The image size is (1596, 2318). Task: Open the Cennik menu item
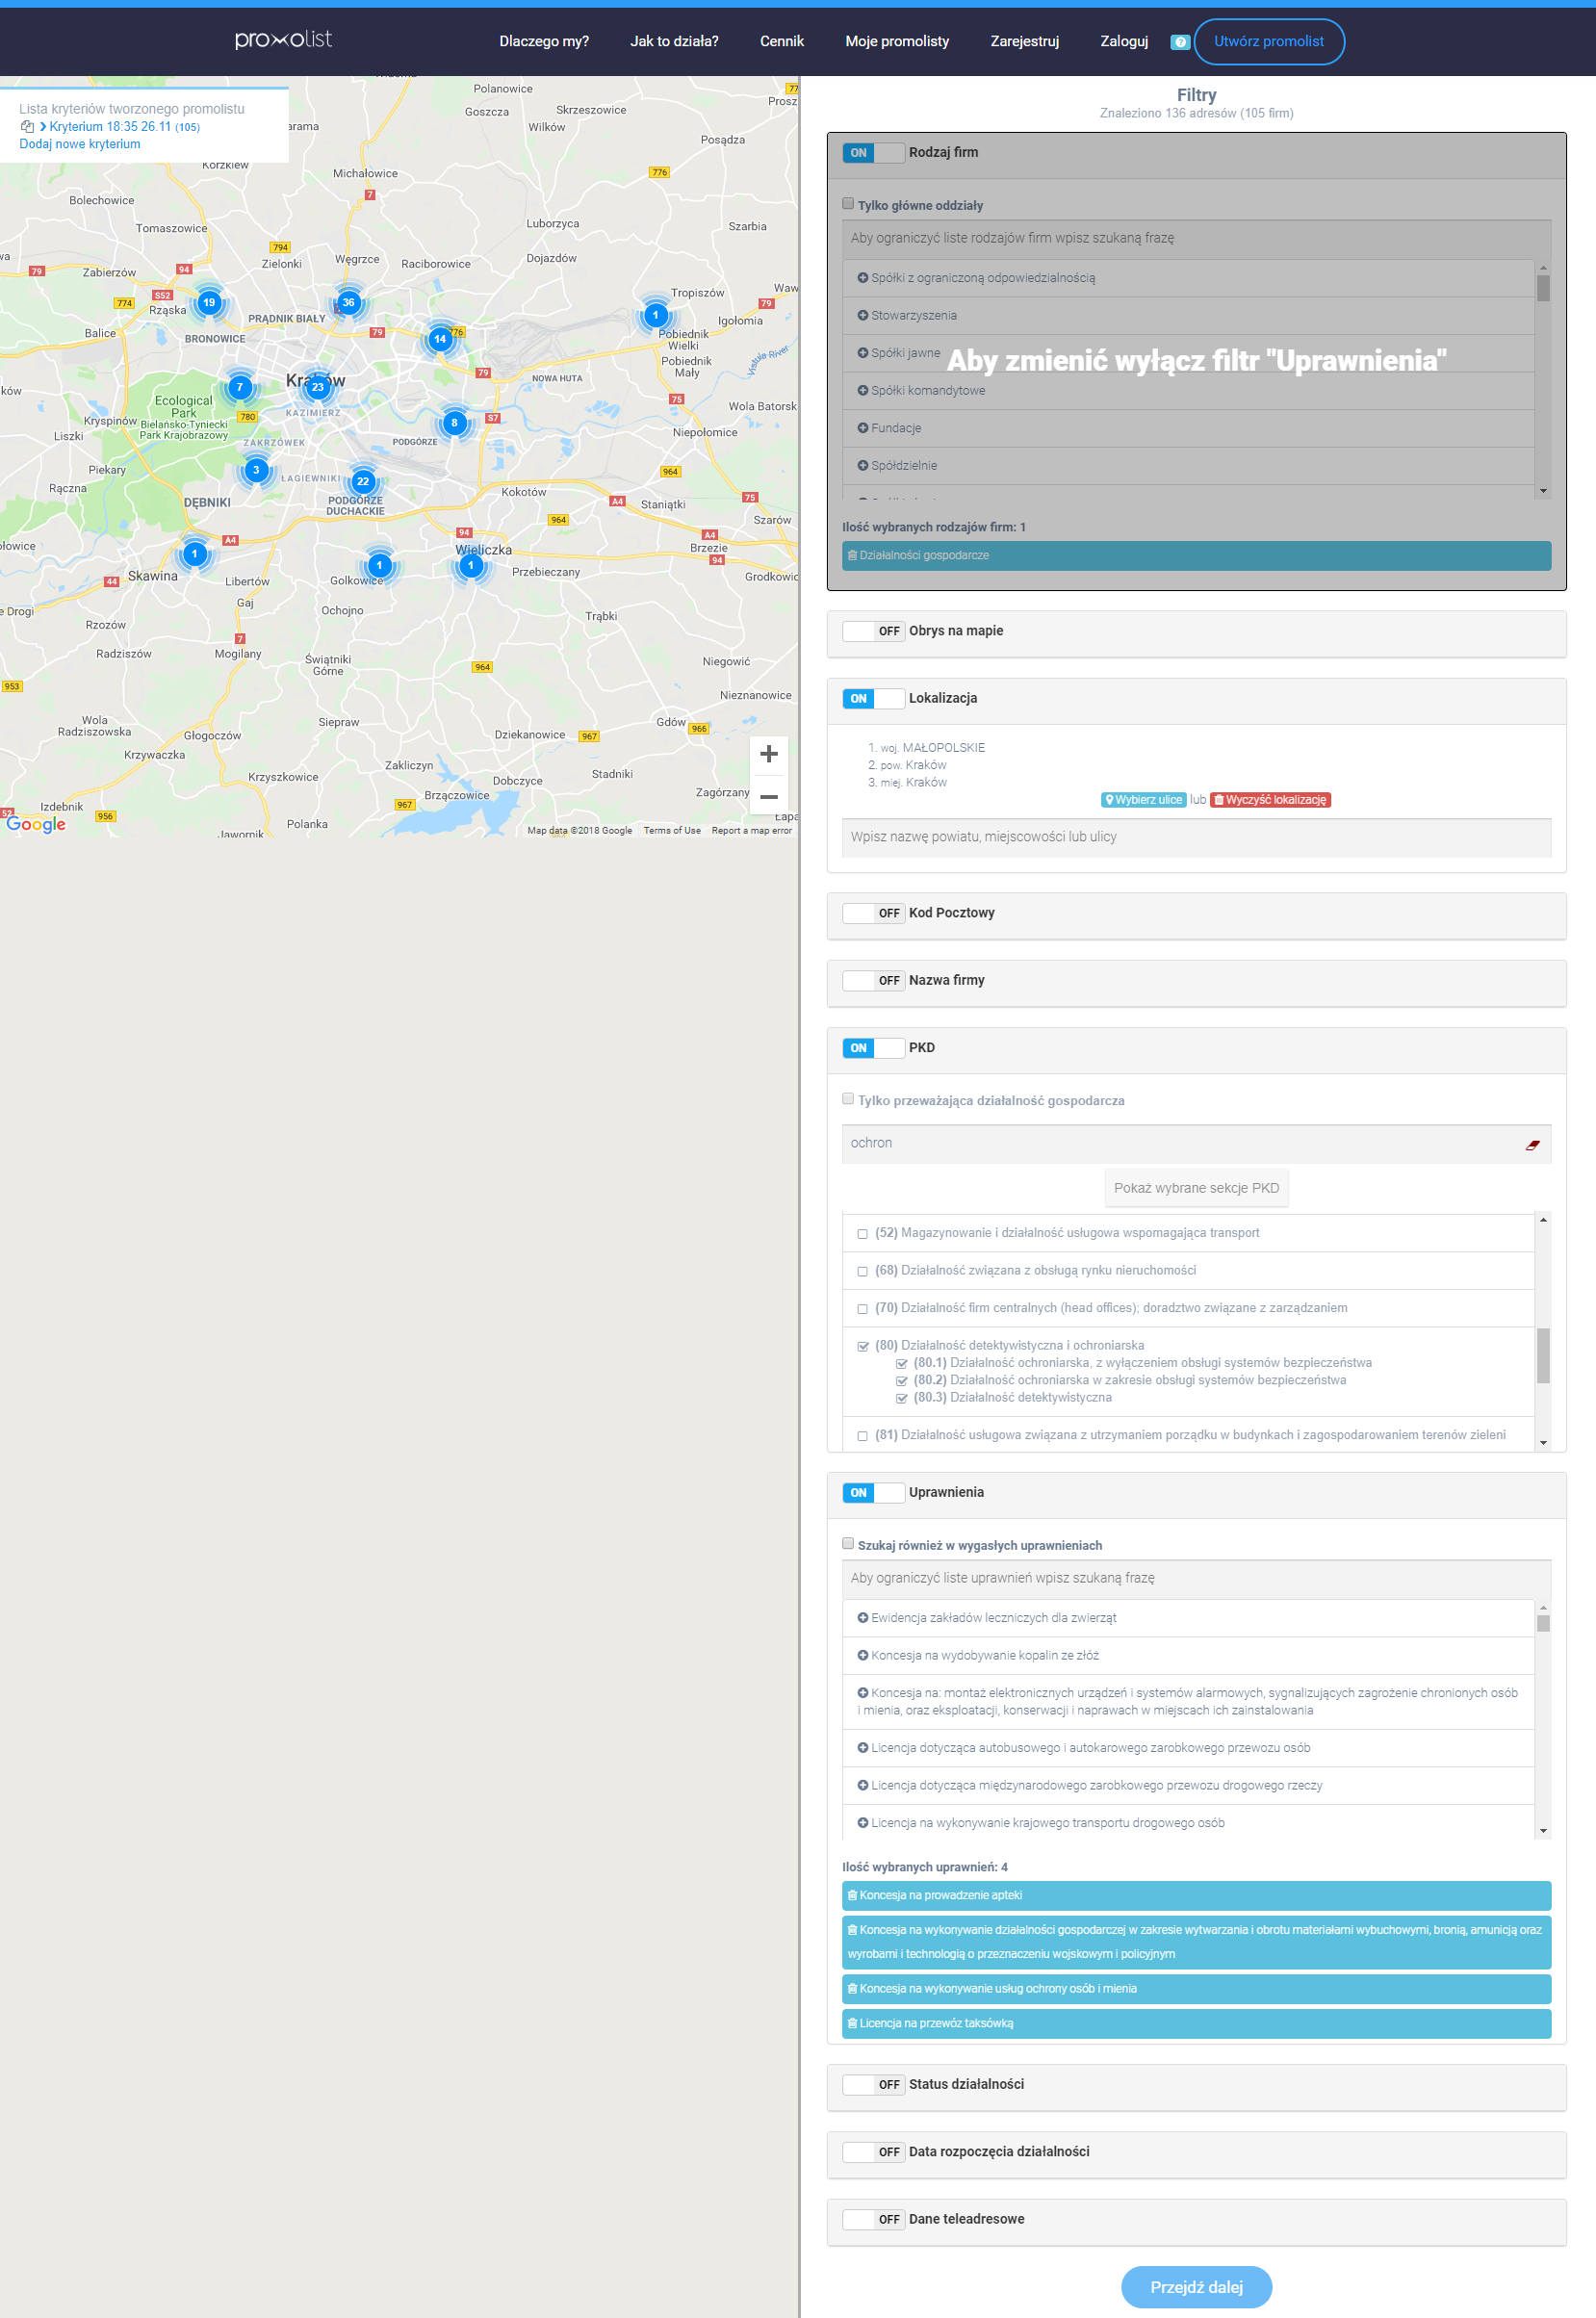coord(781,41)
